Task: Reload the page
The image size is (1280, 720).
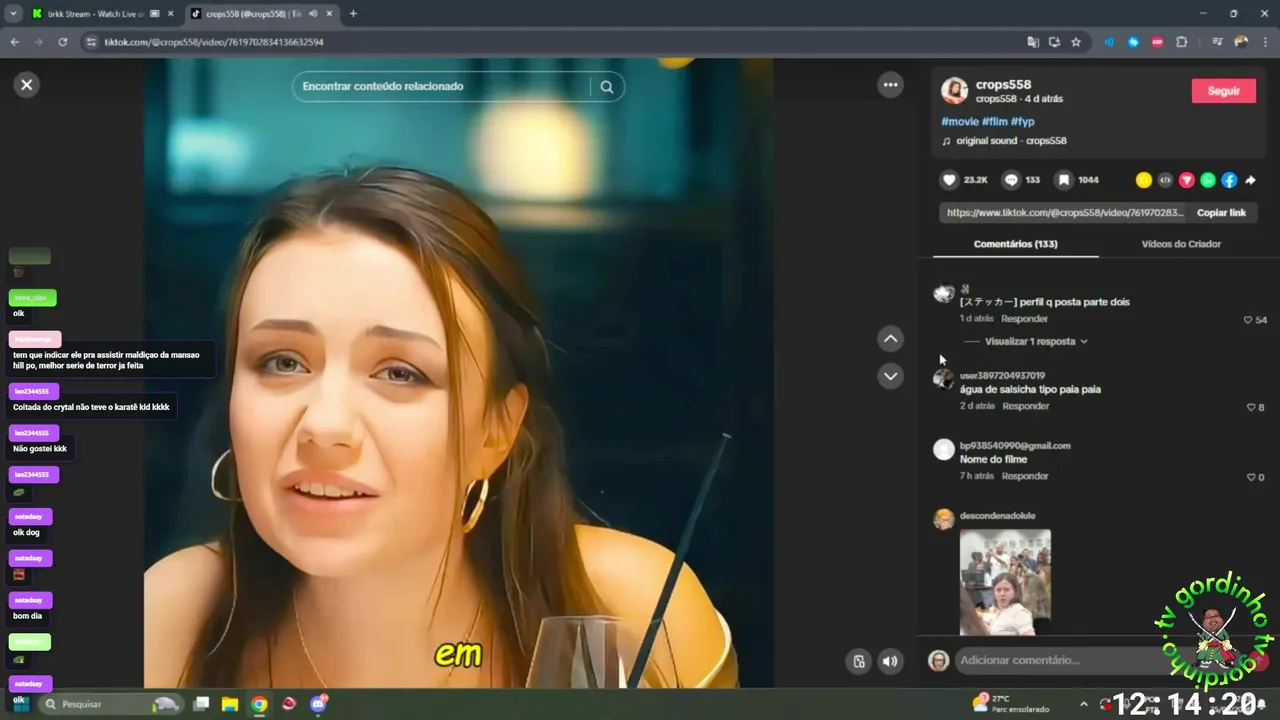Action: [62, 42]
